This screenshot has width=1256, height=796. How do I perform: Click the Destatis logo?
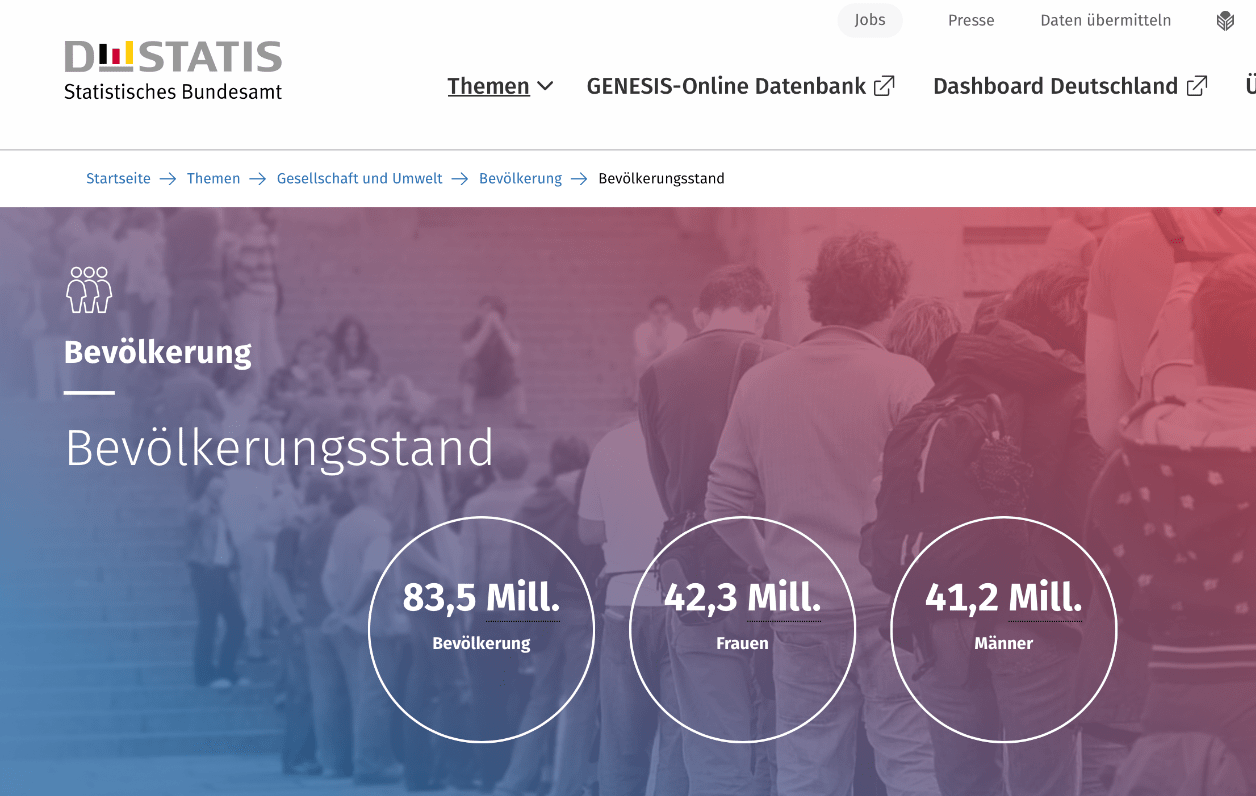pos(173,70)
